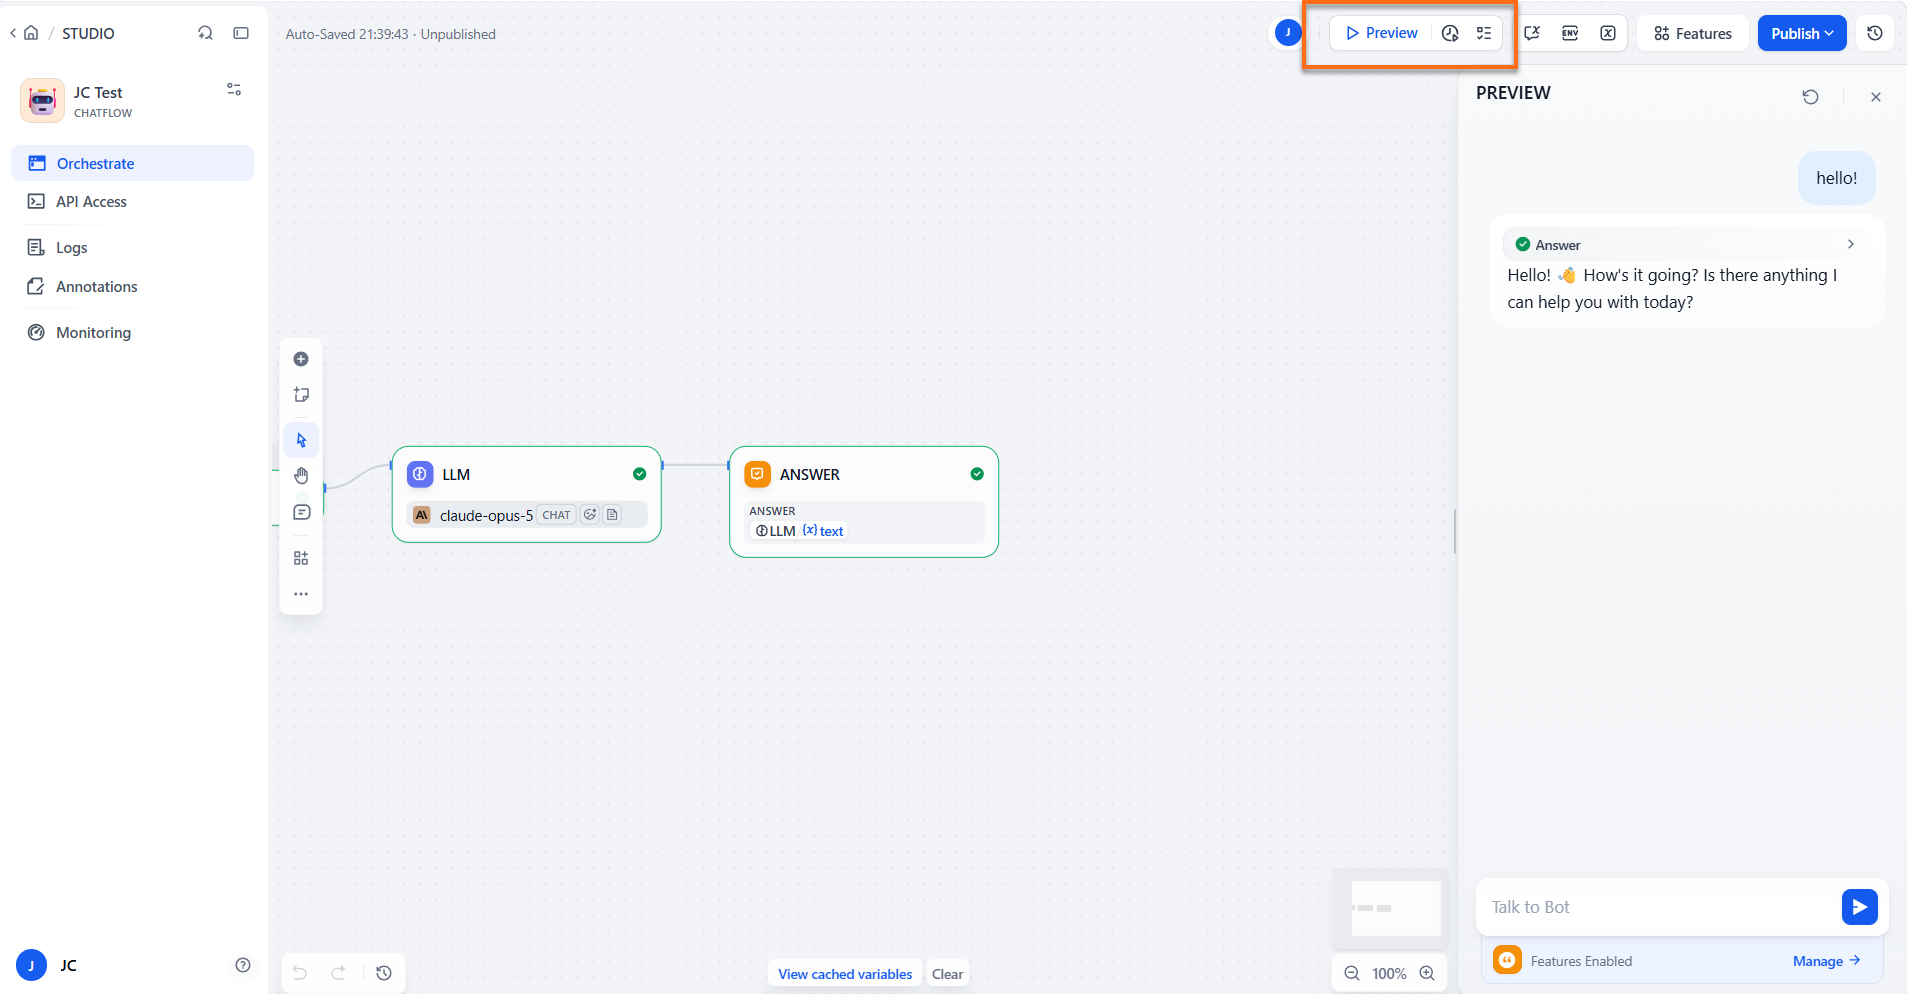Screen dimensions: 1908x994
Task: Click the add node plus icon
Action: point(301,359)
